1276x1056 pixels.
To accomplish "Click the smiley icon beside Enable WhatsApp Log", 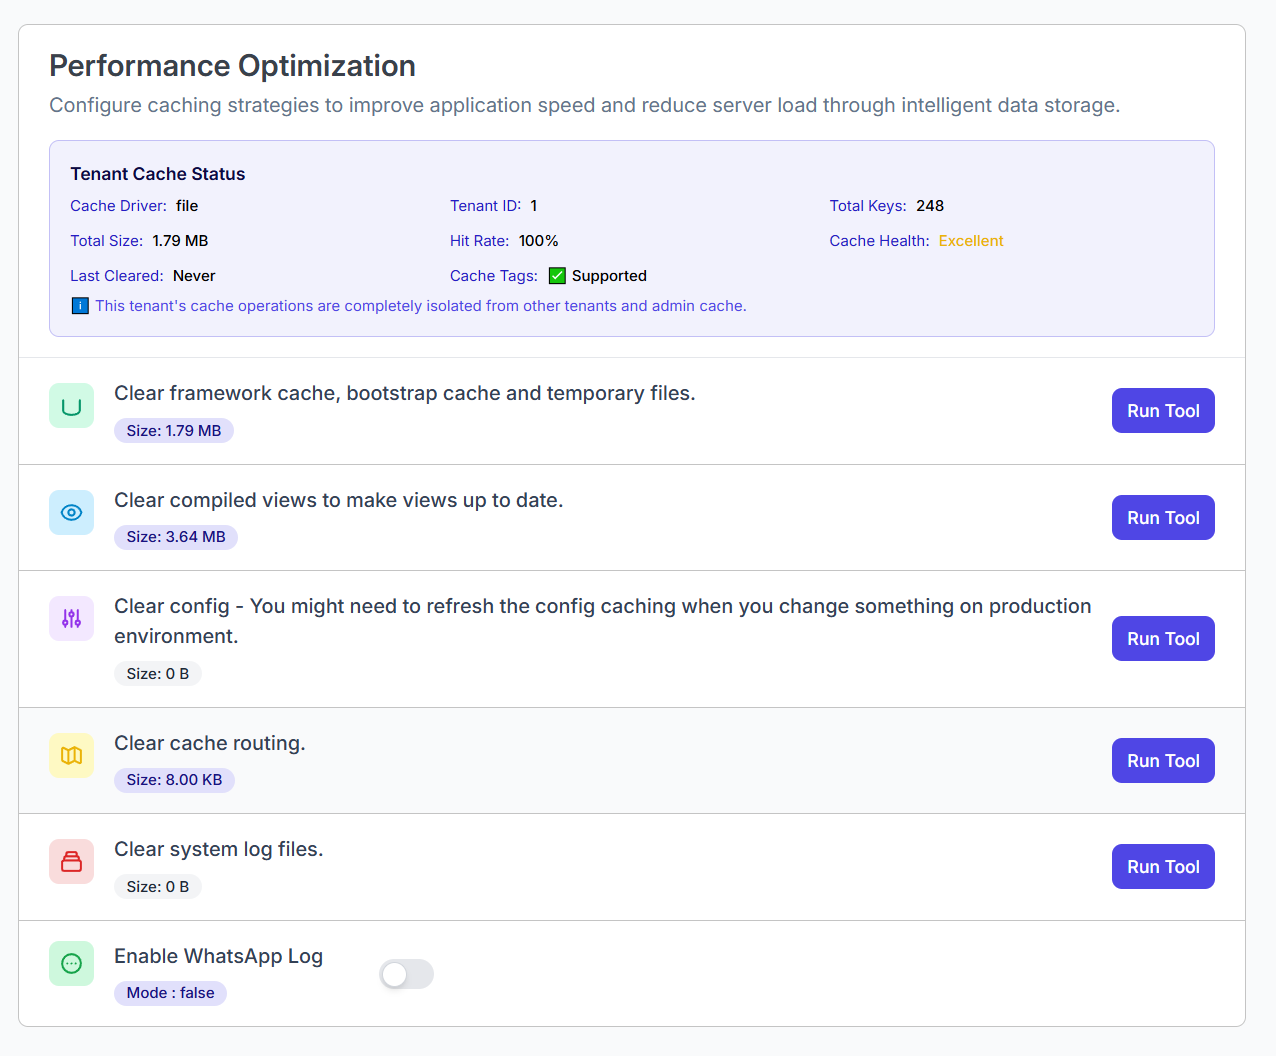I will [71, 963].
